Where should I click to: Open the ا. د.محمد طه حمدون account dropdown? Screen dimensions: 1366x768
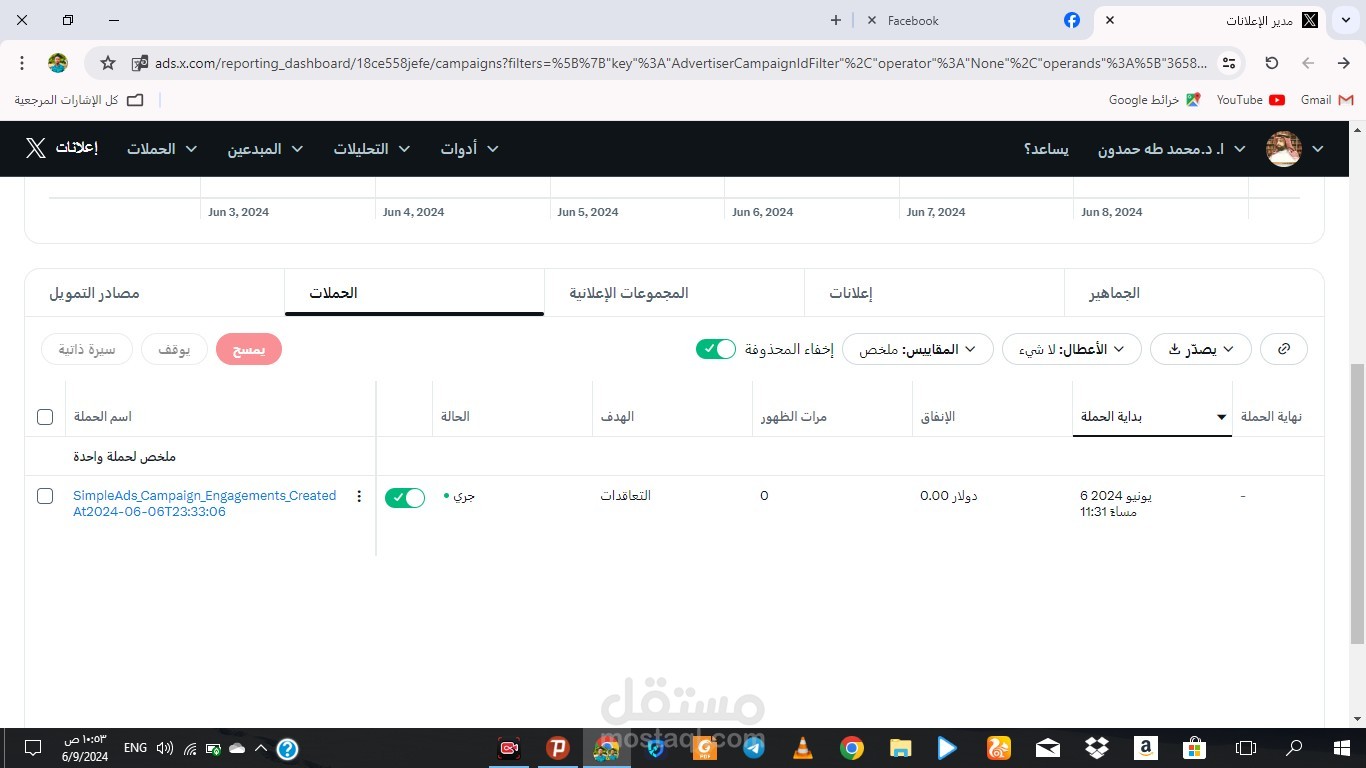coord(1171,149)
